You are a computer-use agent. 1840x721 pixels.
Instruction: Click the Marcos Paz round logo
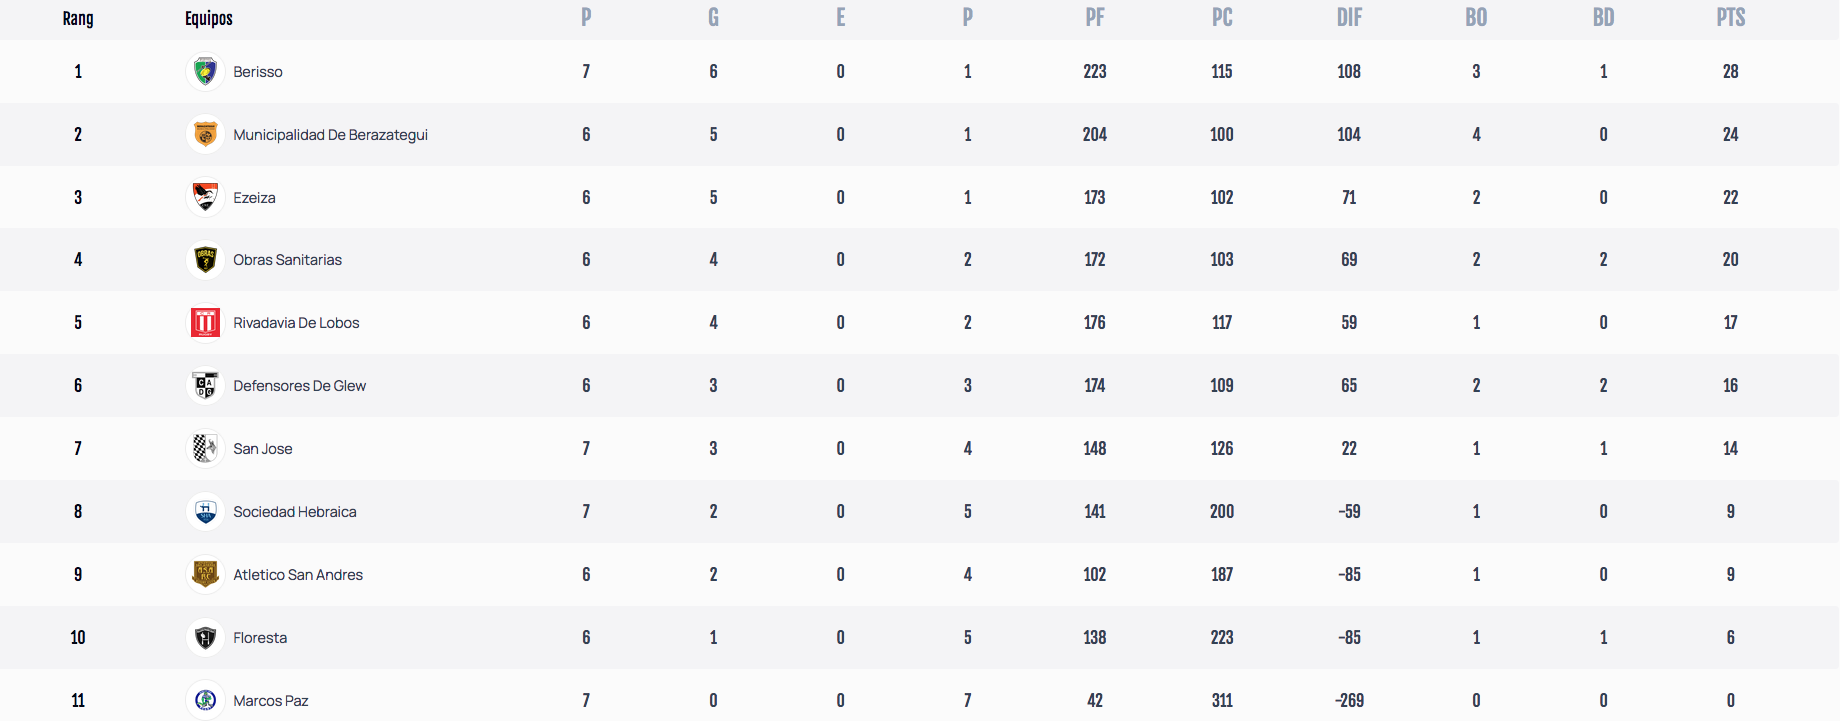(x=205, y=700)
